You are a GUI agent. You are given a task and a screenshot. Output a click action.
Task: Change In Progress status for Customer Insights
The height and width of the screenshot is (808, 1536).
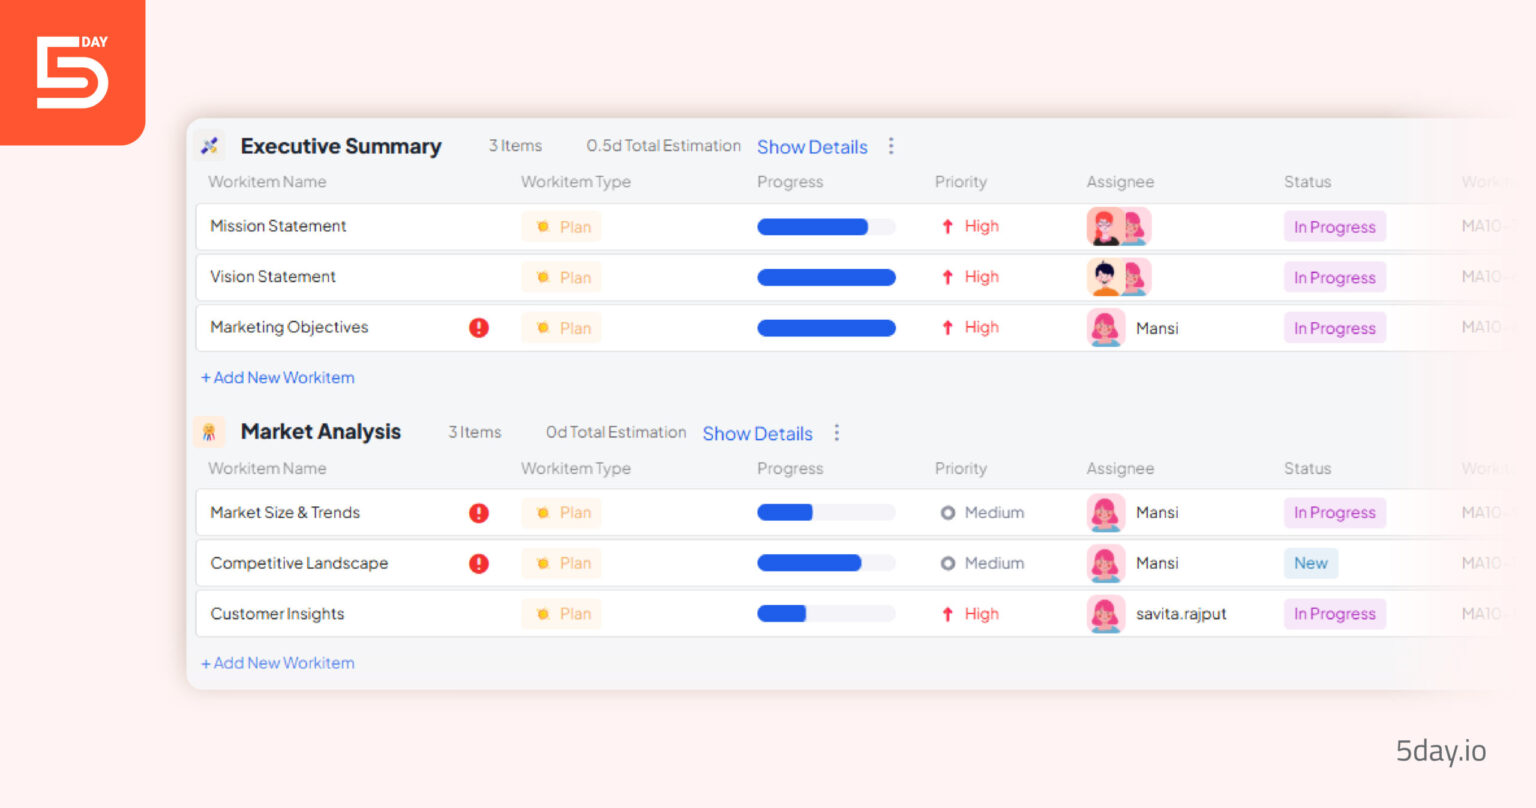[x=1334, y=614]
